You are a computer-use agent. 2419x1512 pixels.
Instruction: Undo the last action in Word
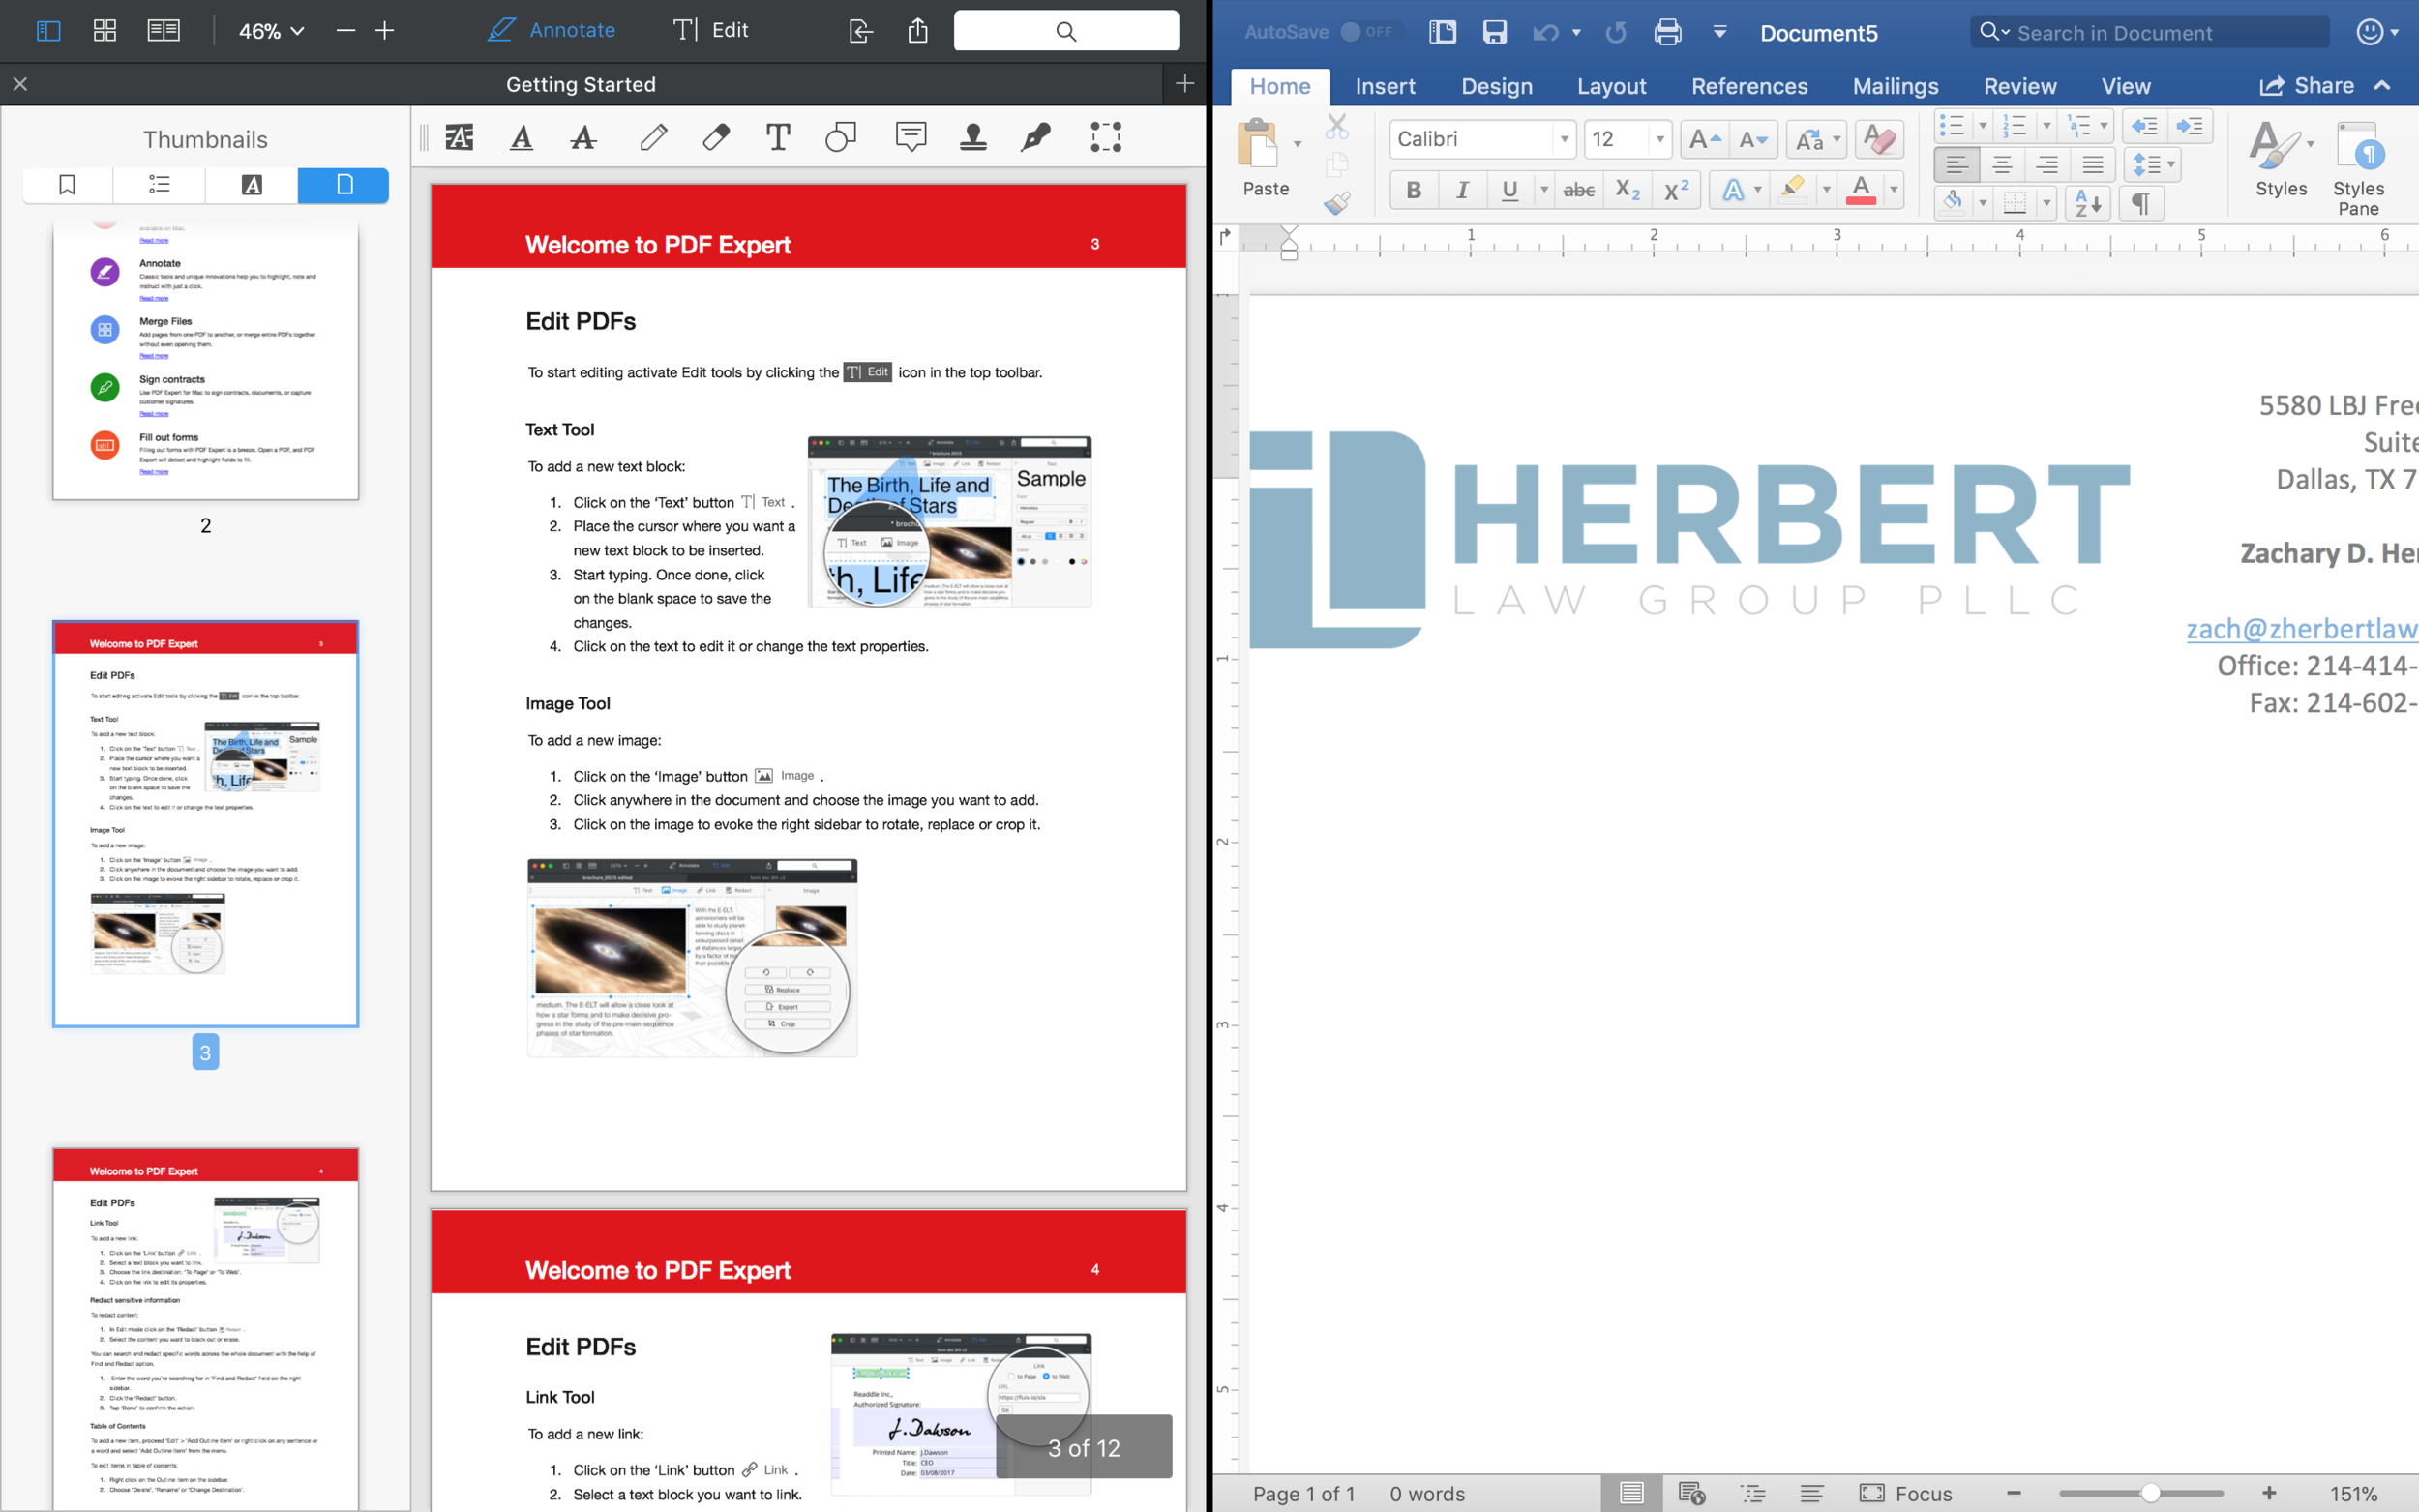1546,33
